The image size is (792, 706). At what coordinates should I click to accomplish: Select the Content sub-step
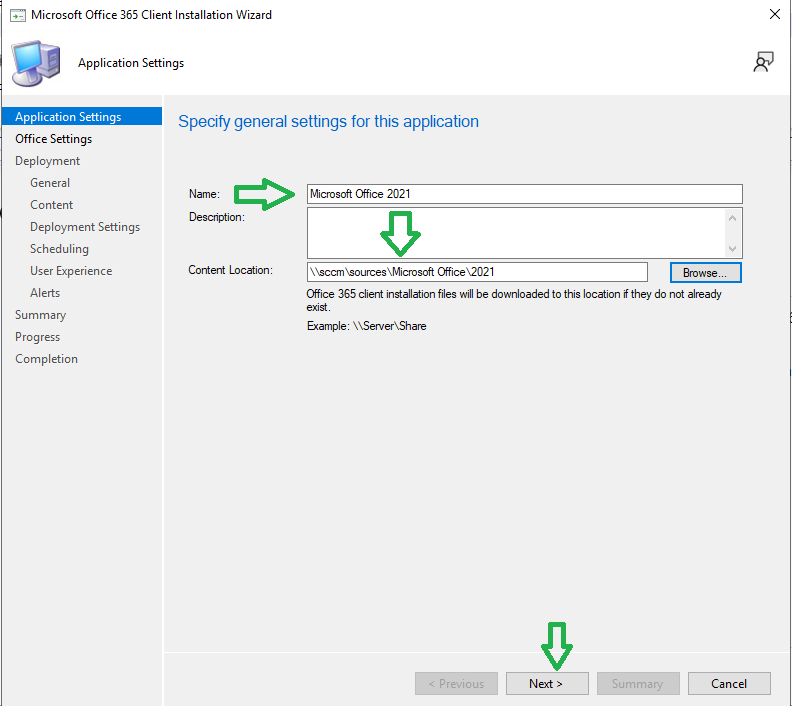52,205
